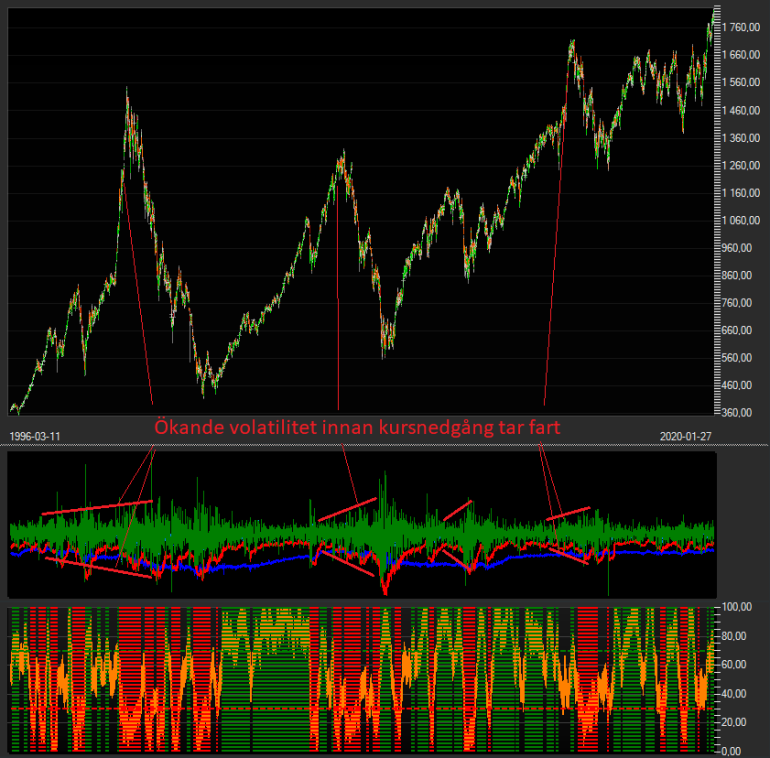Click the 1 260,00 price axis label

click(741, 165)
